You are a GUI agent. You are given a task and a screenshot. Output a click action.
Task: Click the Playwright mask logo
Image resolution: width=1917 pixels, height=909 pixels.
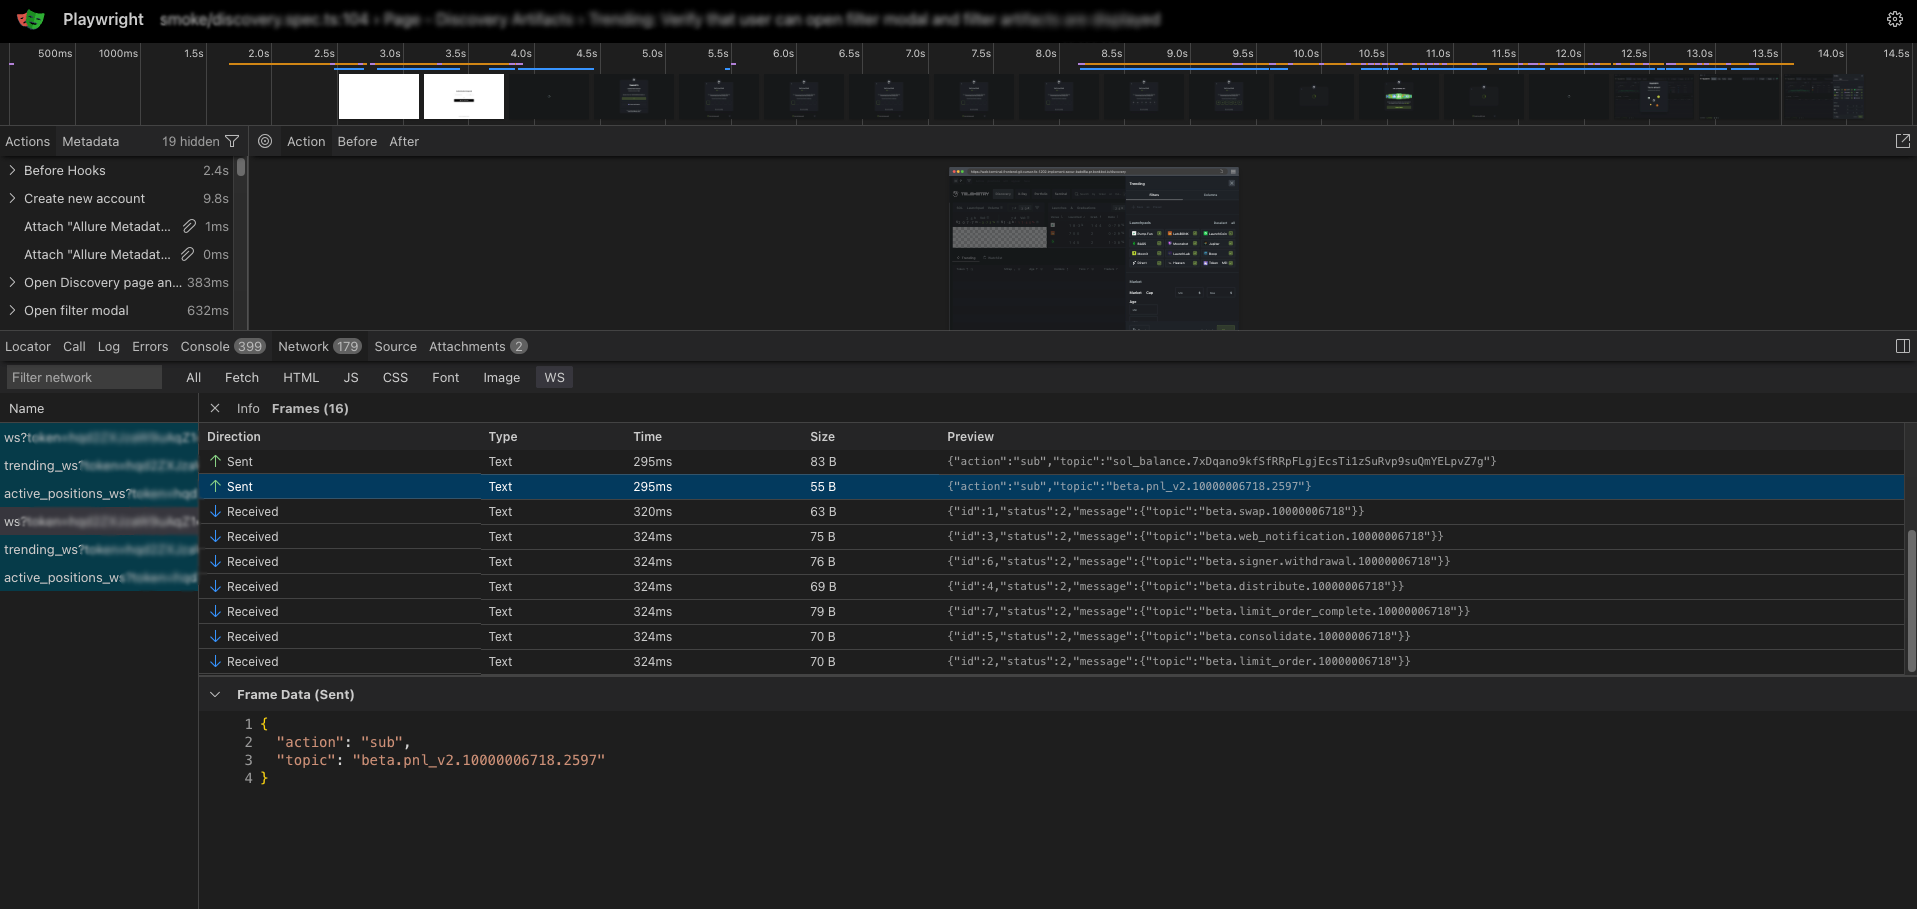[30, 18]
